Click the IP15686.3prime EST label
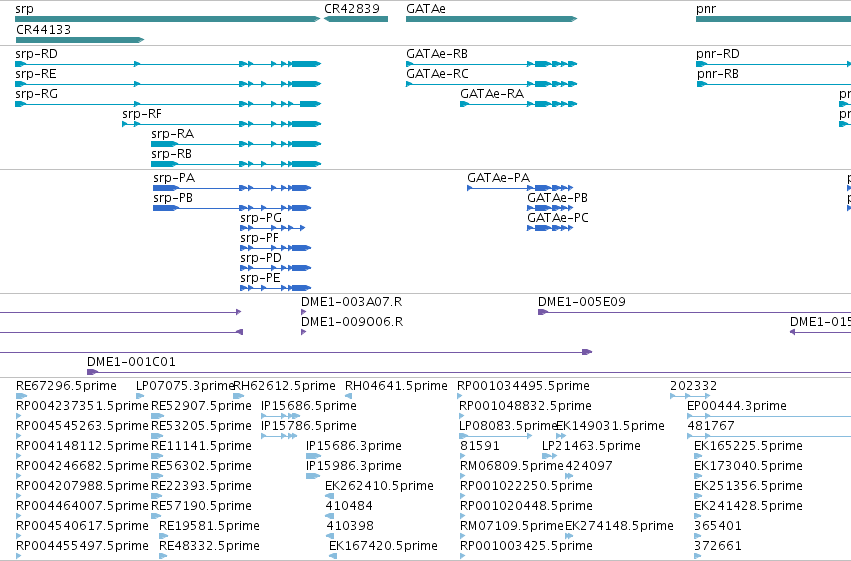The image size is (851, 561). (x=354, y=446)
